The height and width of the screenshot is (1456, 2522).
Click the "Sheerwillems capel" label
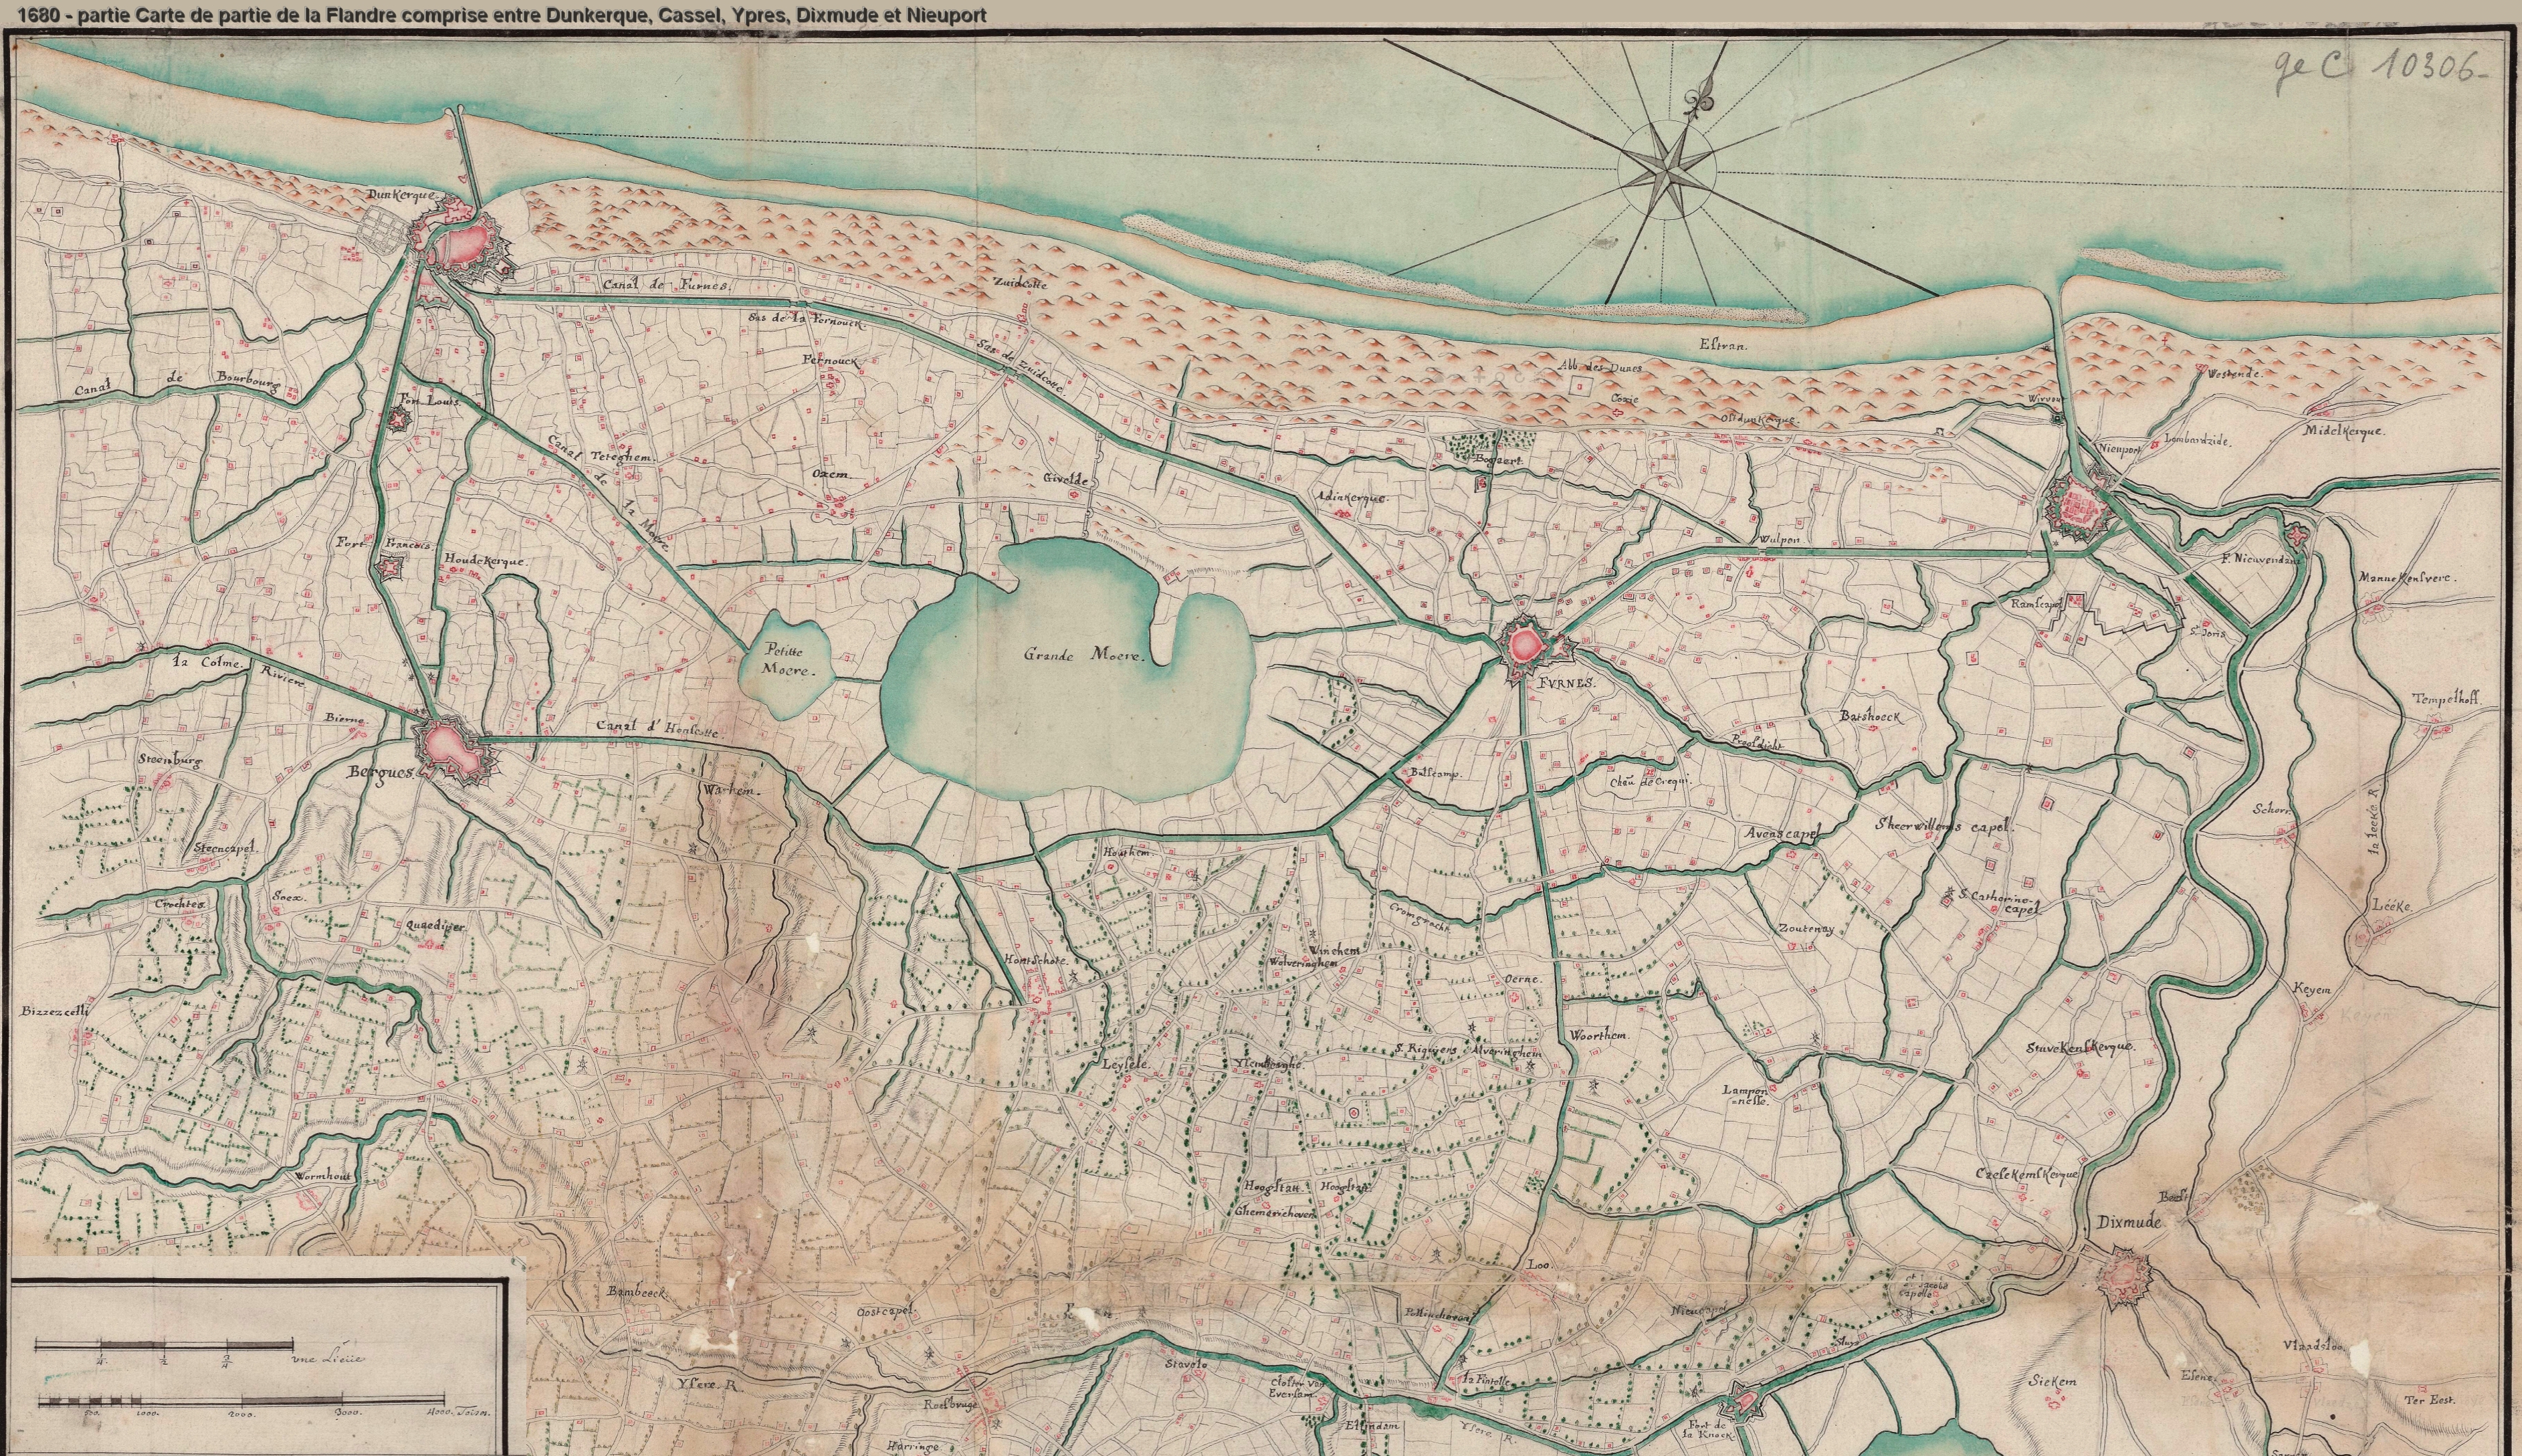(1944, 827)
